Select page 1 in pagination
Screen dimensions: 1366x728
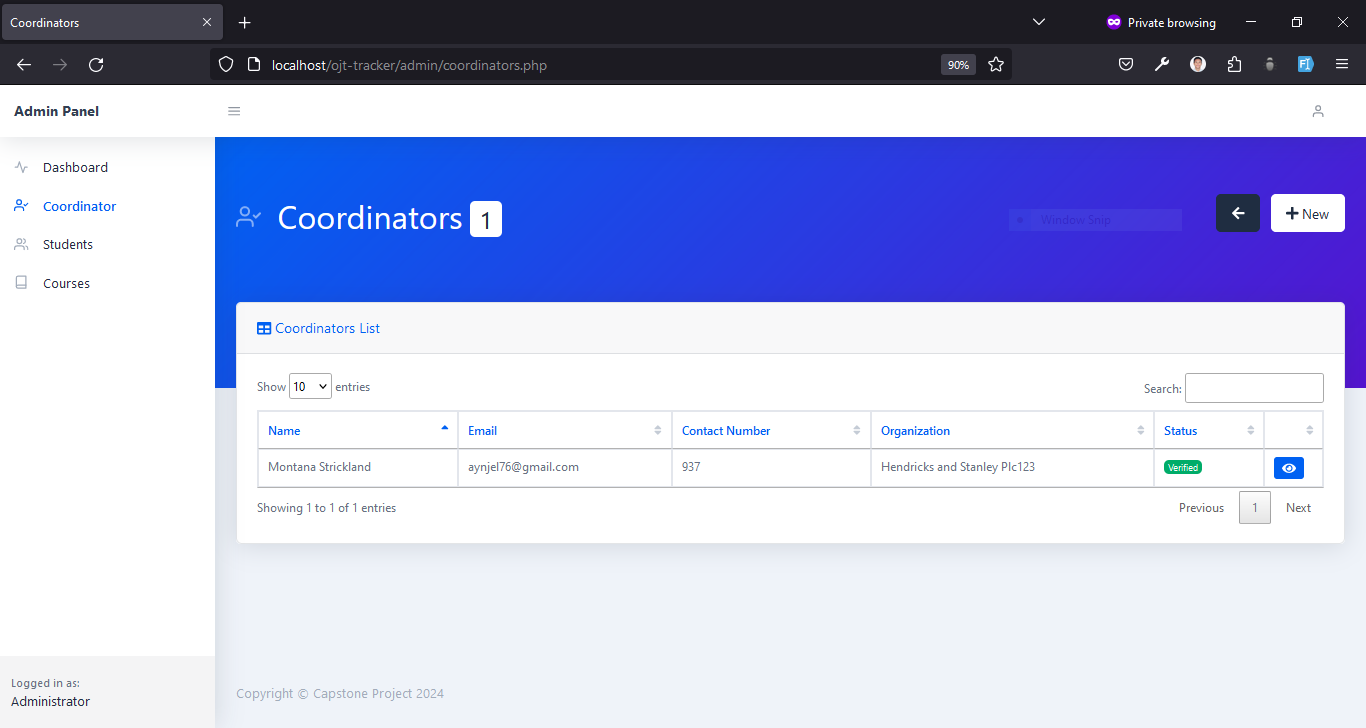point(1255,508)
